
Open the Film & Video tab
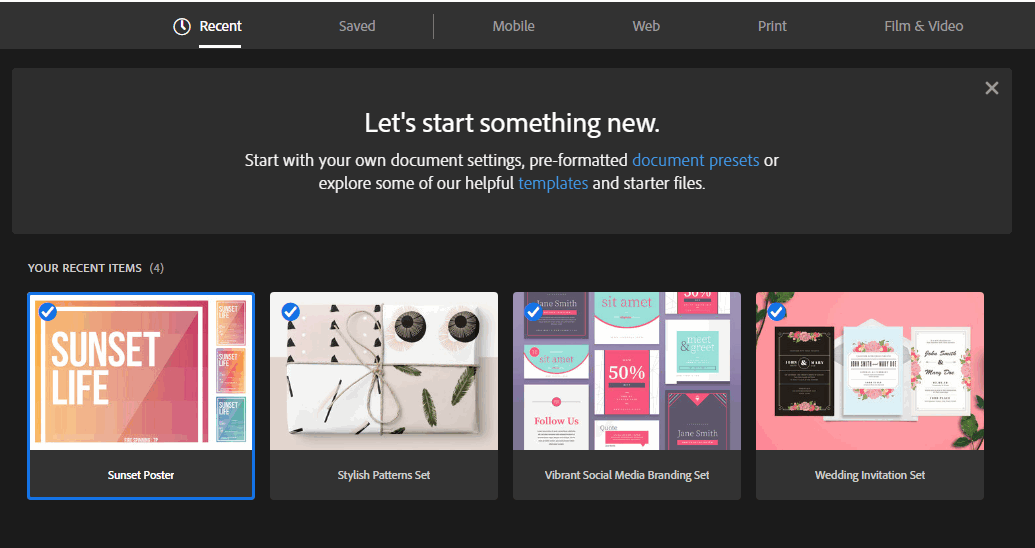point(923,26)
